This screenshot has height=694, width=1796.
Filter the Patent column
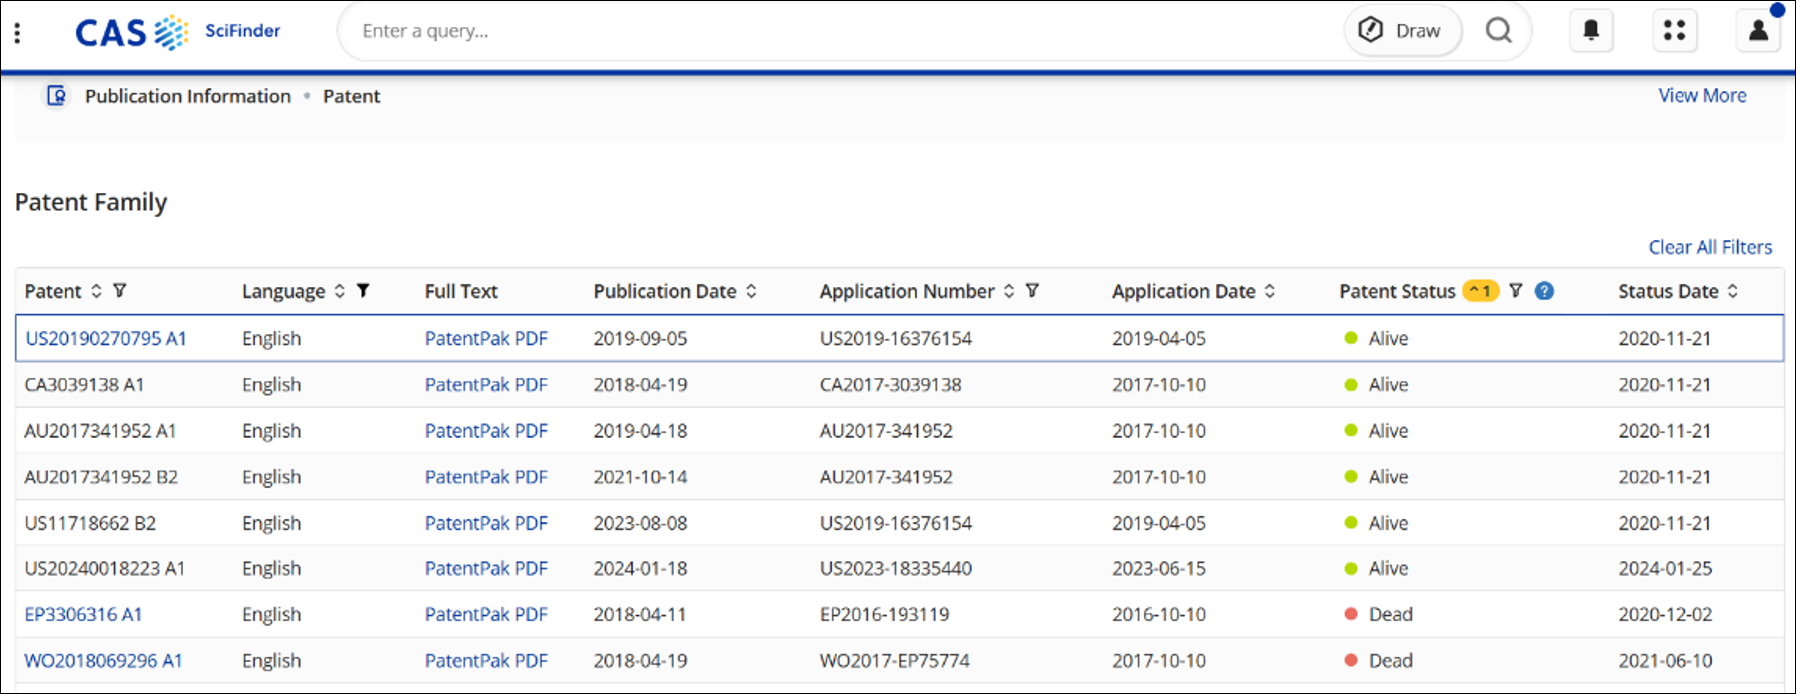pyautogui.click(x=120, y=291)
